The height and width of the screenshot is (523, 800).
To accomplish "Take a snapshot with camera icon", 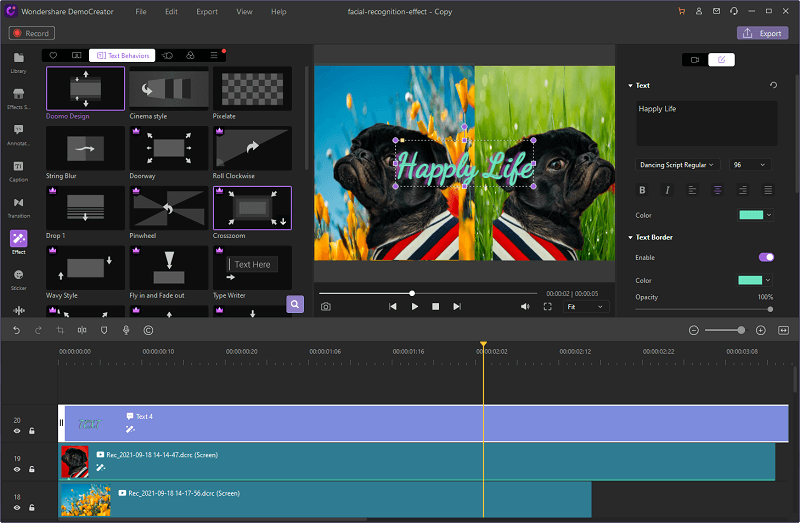I will tap(326, 307).
